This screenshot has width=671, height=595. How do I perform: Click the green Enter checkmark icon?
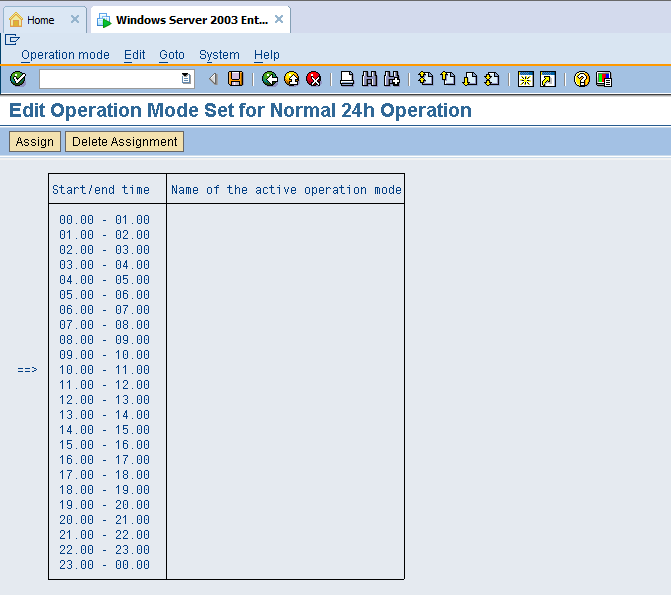18,79
